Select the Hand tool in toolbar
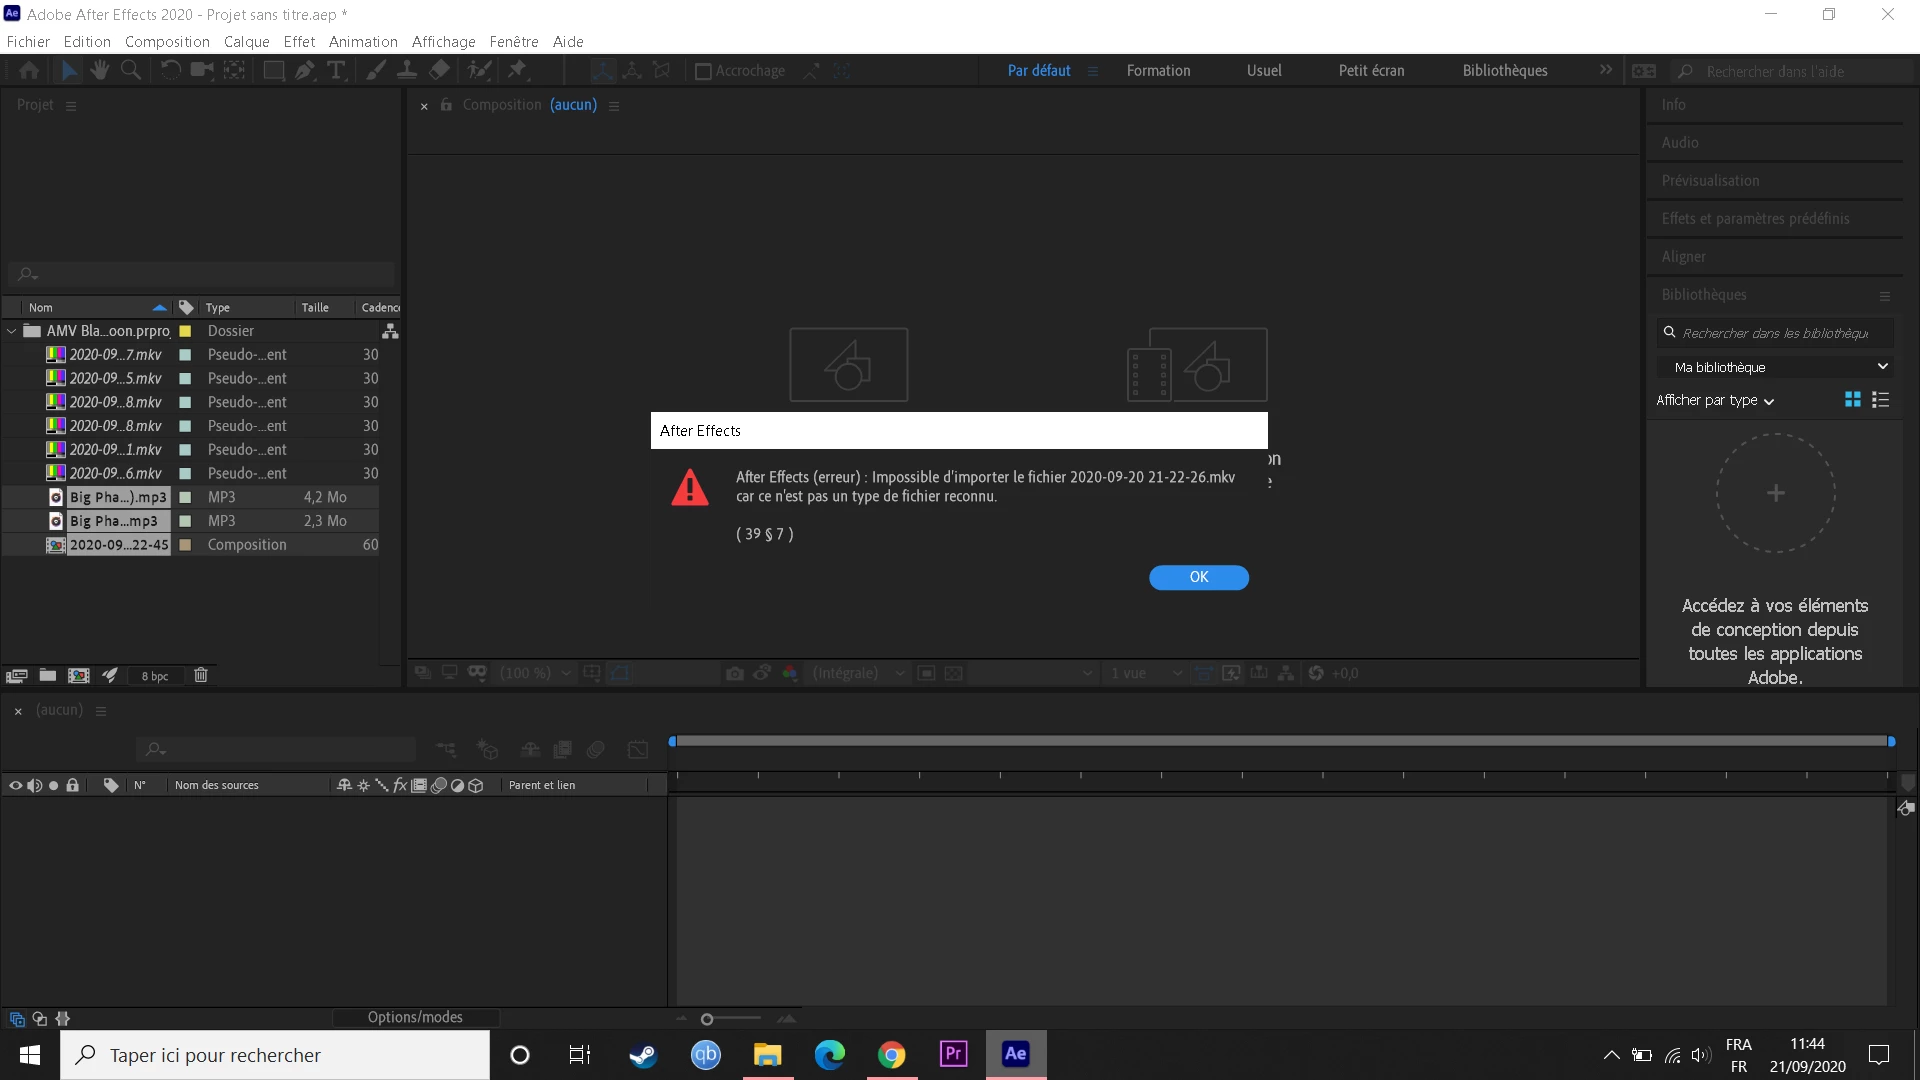The width and height of the screenshot is (1920, 1080). (99, 70)
